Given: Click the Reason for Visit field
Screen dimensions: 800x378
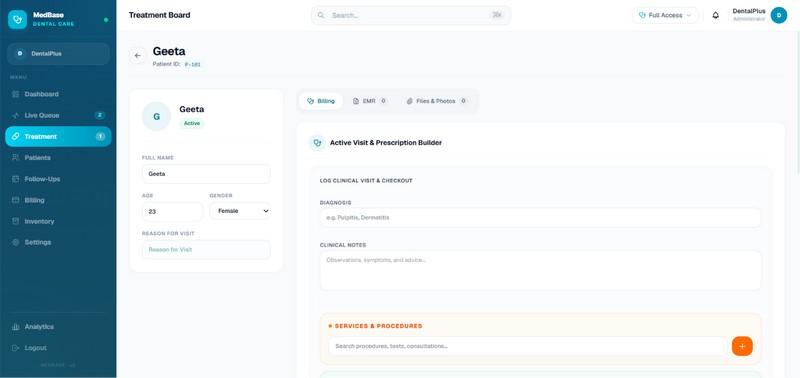Looking at the screenshot, I should (206, 250).
